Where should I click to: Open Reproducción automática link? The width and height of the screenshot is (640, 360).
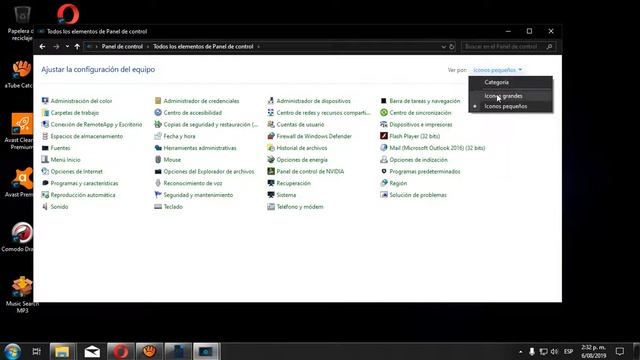83,195
